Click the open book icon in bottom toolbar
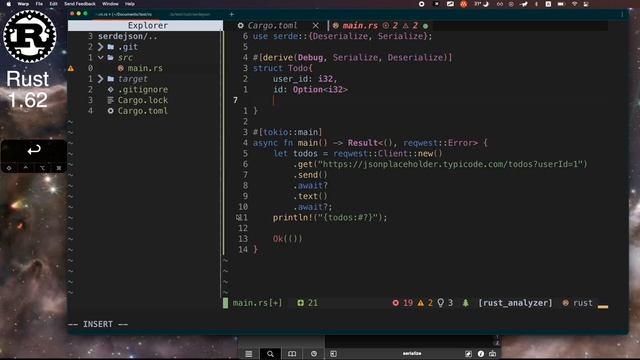Screen dimensions: 640x360 pos(292,353)
